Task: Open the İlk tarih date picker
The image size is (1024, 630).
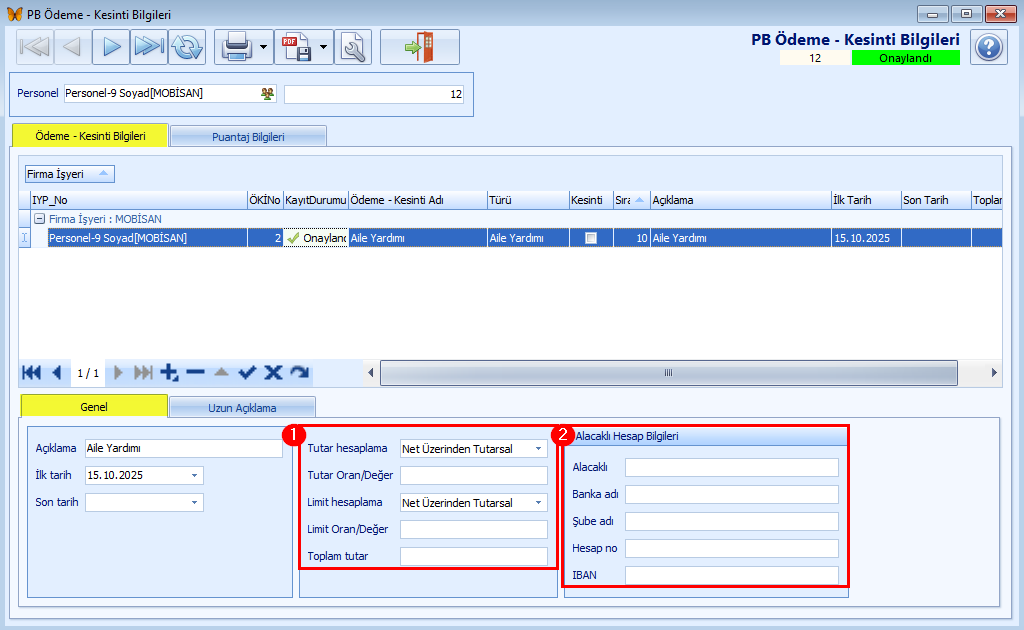Action: click(194, 476)
